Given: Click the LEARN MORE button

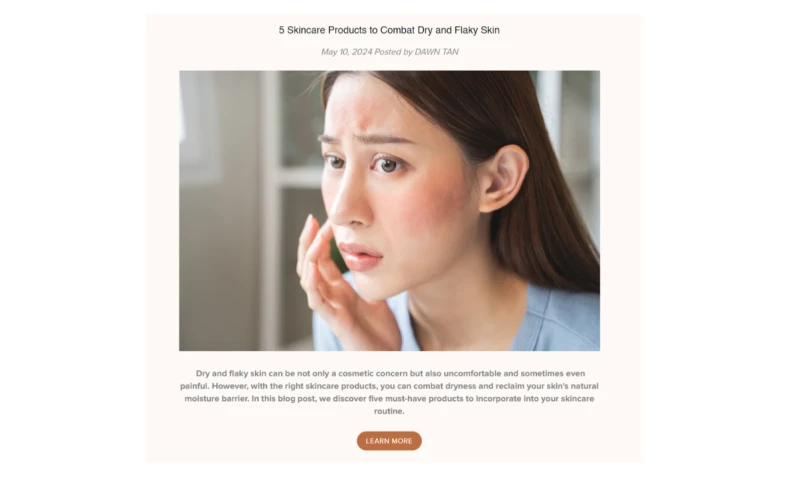Looking at the screenshot, I should tap(389, 441).
